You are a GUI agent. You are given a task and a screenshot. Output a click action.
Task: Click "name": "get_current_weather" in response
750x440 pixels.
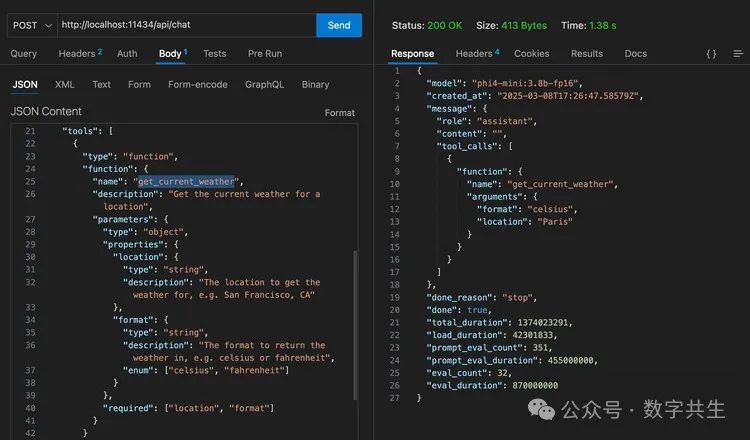(x=542, y=184)
